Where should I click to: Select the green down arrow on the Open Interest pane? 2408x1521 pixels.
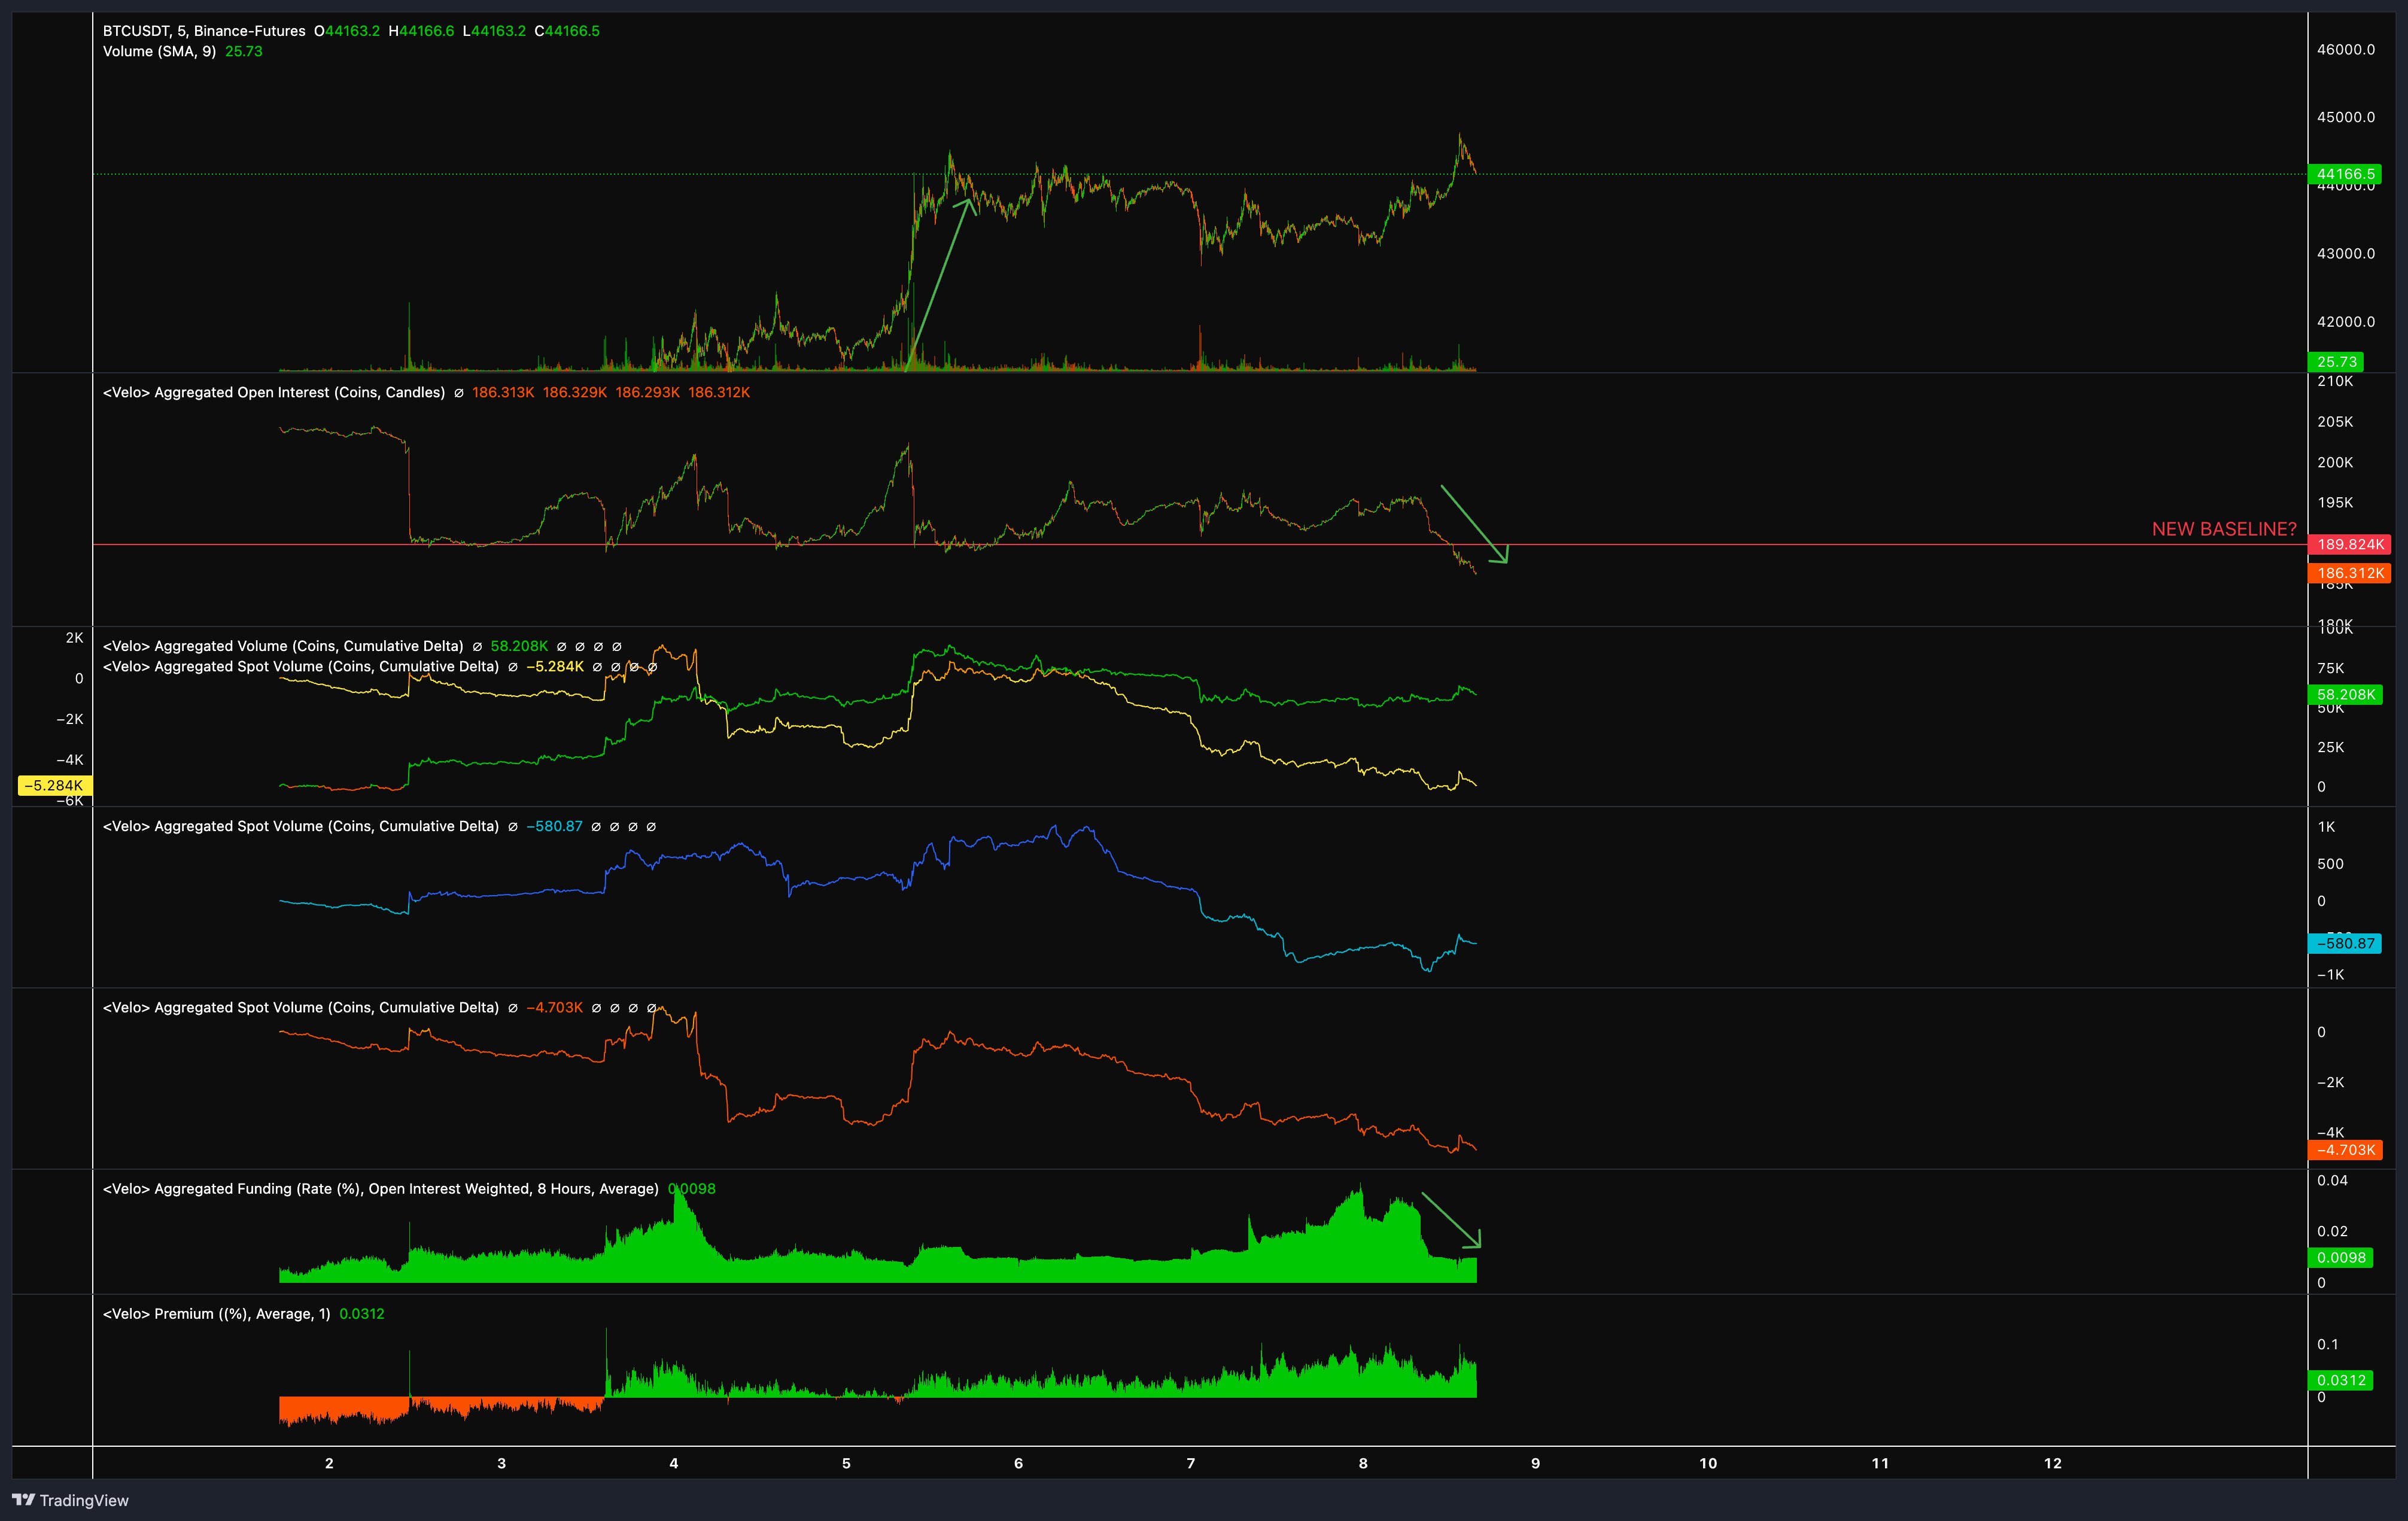click(1474, 524)
